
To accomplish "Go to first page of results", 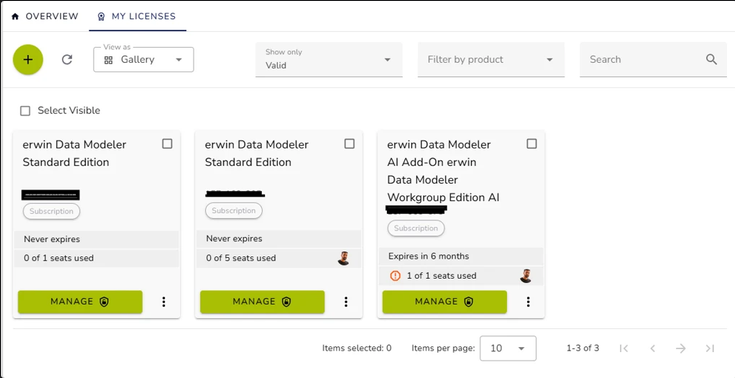I will tap(623, 348).
